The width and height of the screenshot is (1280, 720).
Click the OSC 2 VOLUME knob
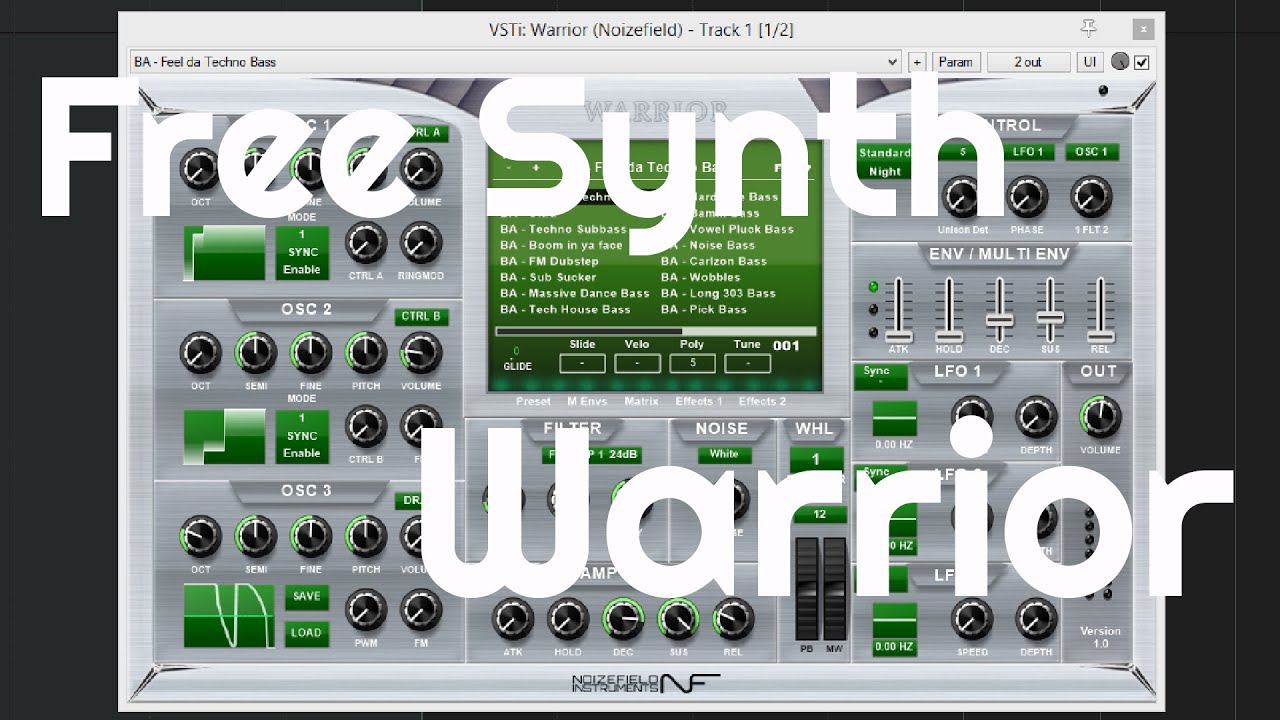click(x=421, y=353)
